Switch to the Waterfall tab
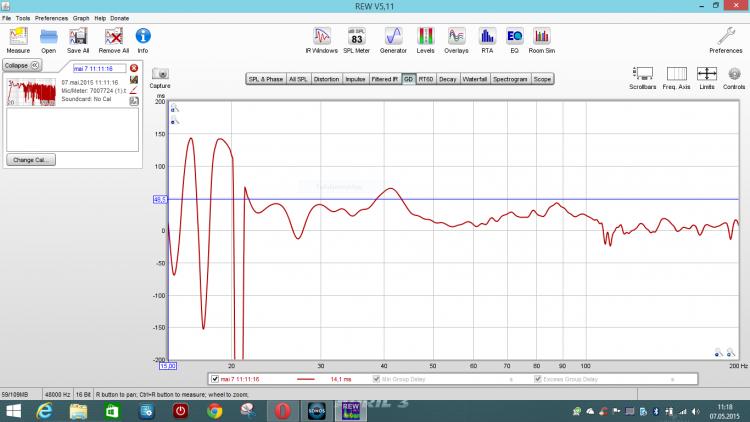The height and width of the screenshot is (422, 750). pos(474,78)
